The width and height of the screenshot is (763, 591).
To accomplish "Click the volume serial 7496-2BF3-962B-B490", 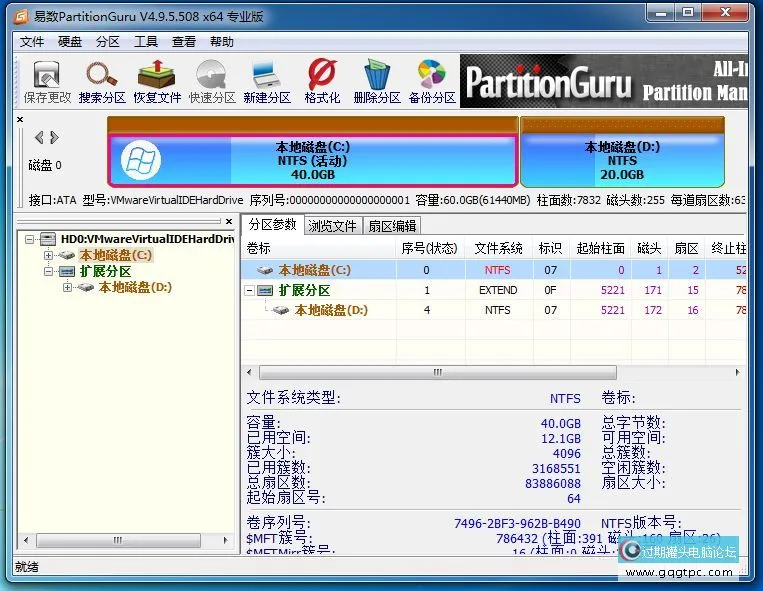I will pos(517,523).
